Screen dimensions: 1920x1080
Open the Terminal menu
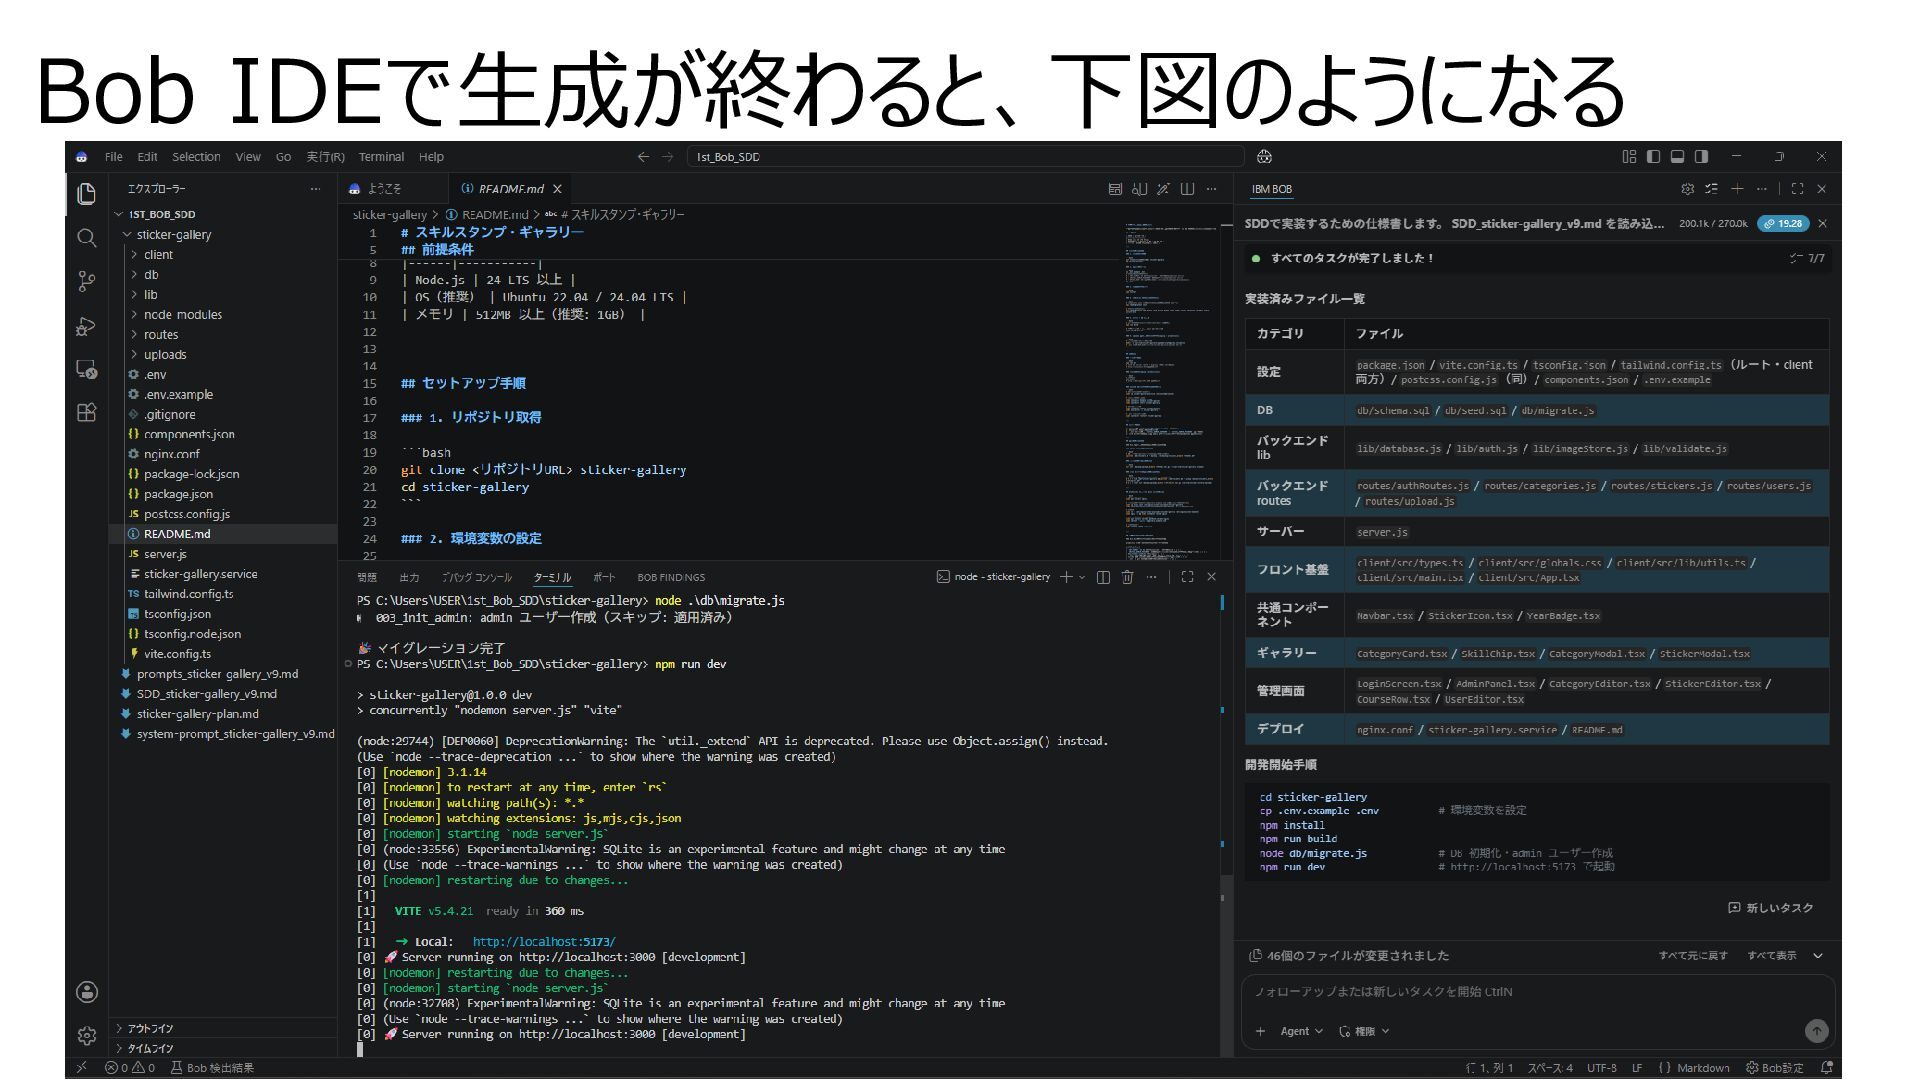[381, 157]
